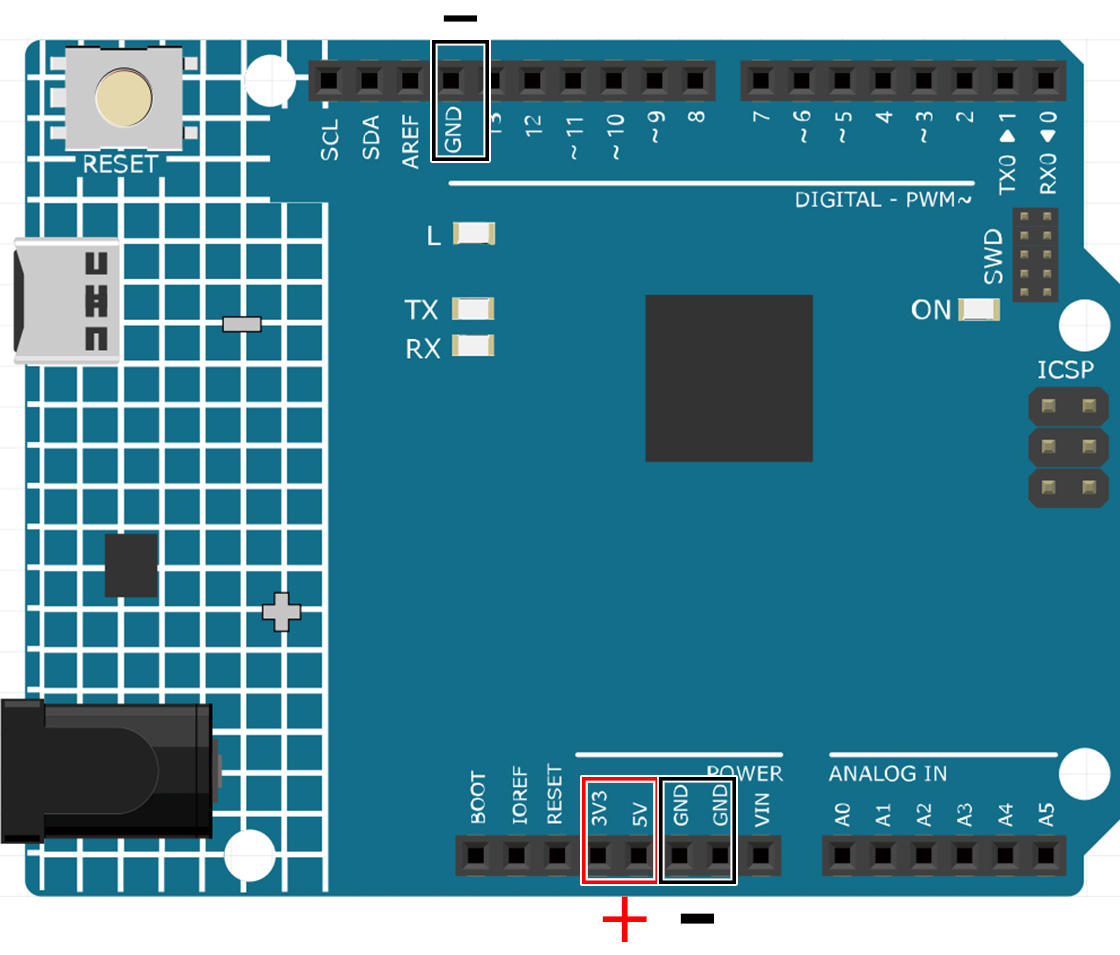Select digital pin 8 socket
The height and width of the screenshot is (955, 1120).
(695, 80)
